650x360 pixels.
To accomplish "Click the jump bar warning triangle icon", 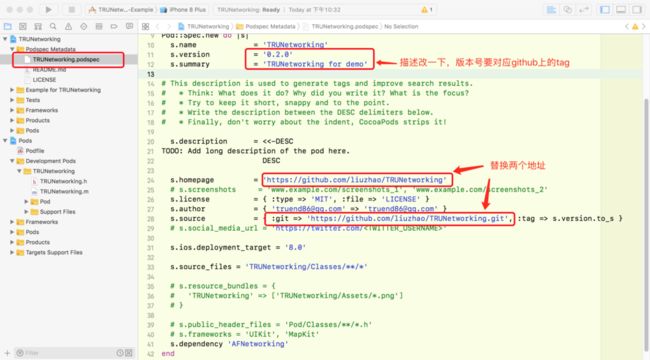I will coord(635,27).
